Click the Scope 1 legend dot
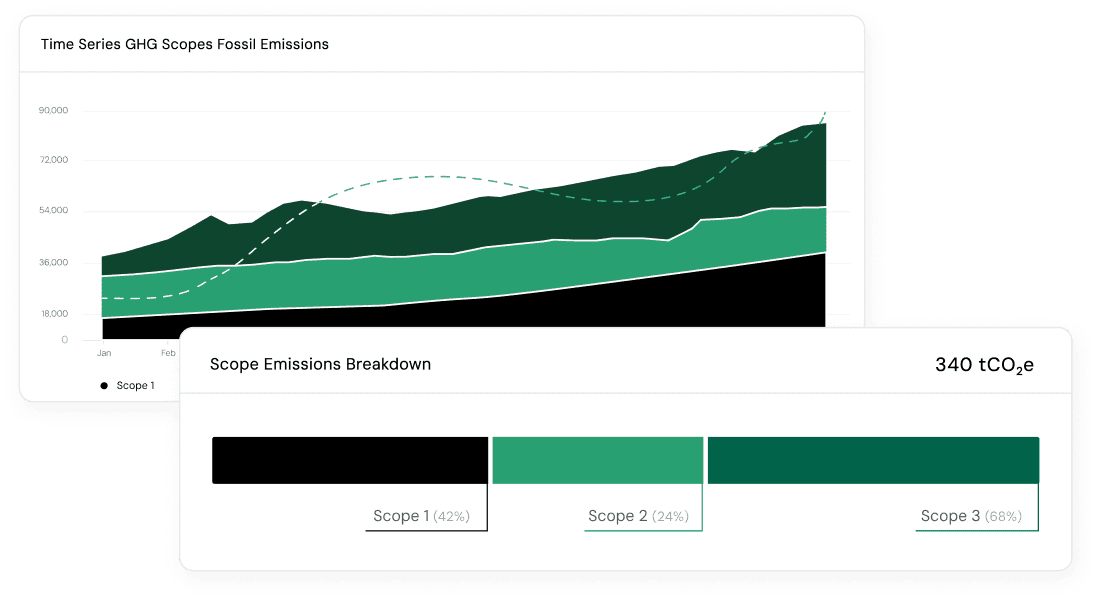1099x602 pixels. pos(104,385)
